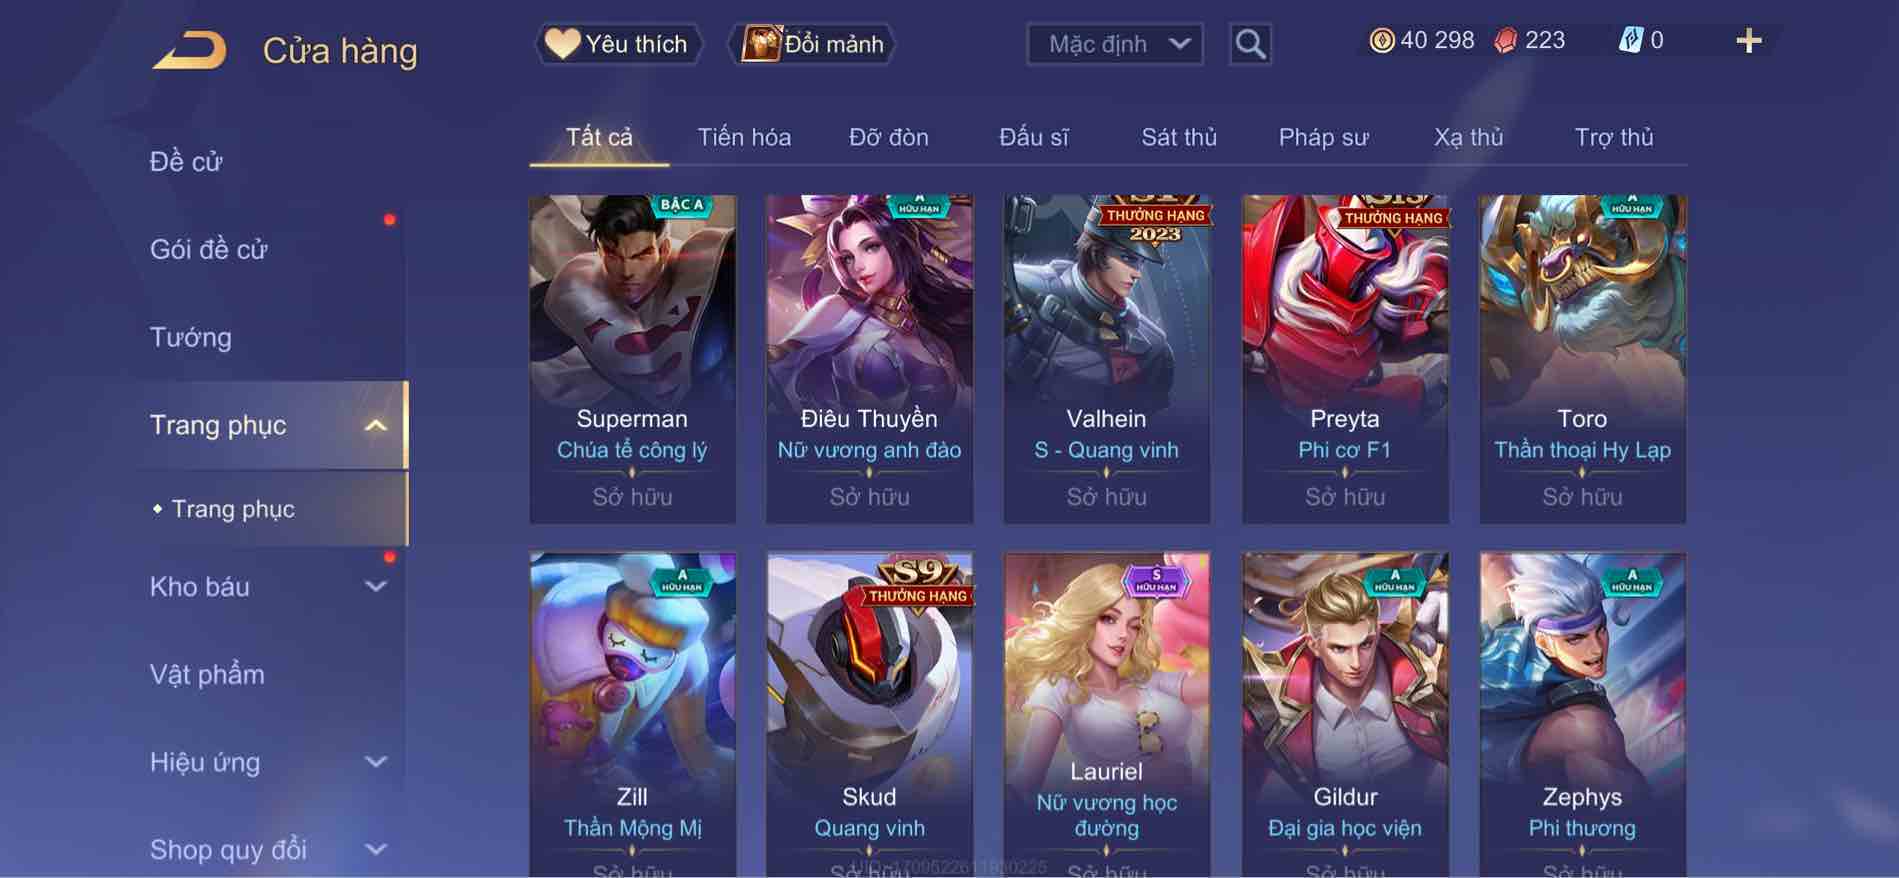Expand the Hiệu ứng sidebar section
The image size is (1899, 878).
tap(376, 762)
